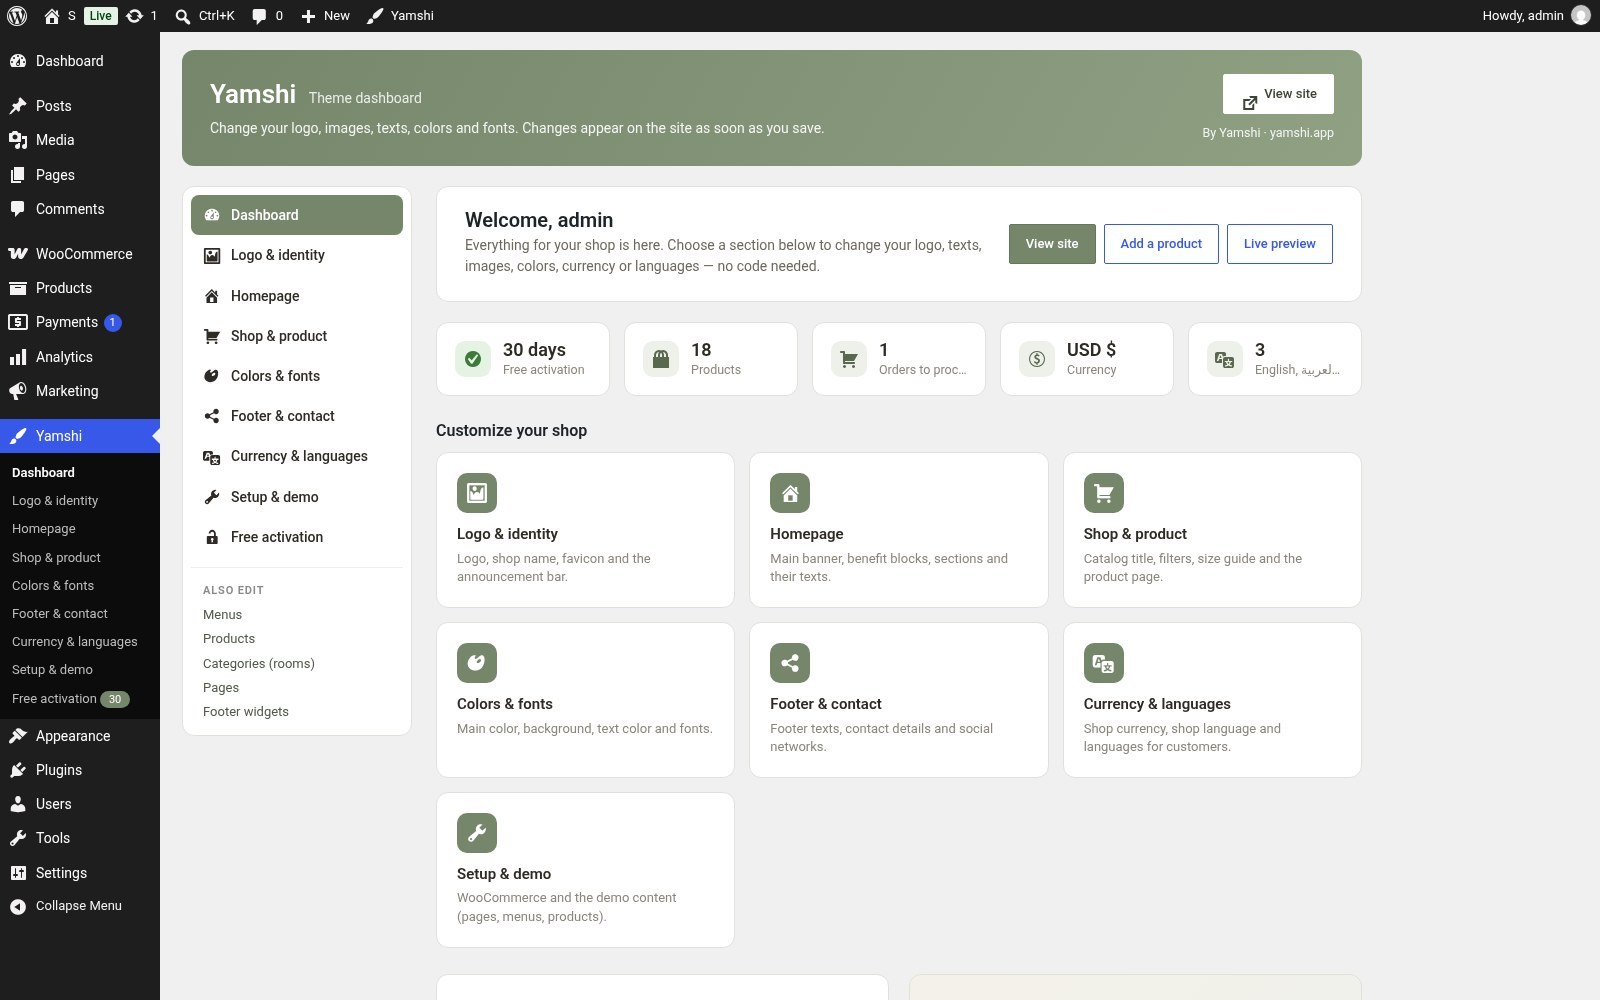Click the USD $ Currency stat card
Image resolution: width=1600 pixels, height=1000 pixels.
pos(1087,359)
